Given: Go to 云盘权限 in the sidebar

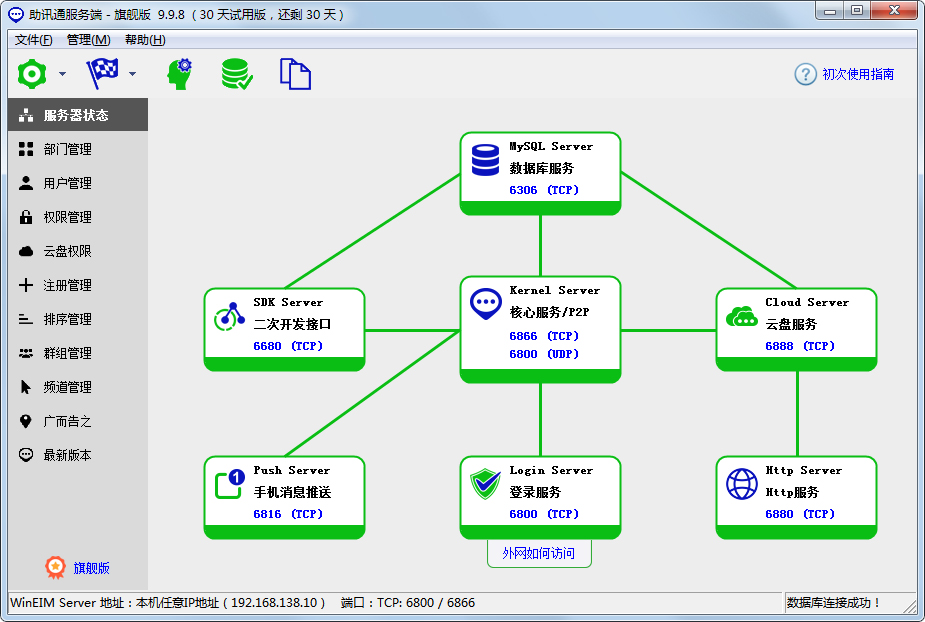Looking at the screenshot, I should pyautogui.click(x=67, y=251).
